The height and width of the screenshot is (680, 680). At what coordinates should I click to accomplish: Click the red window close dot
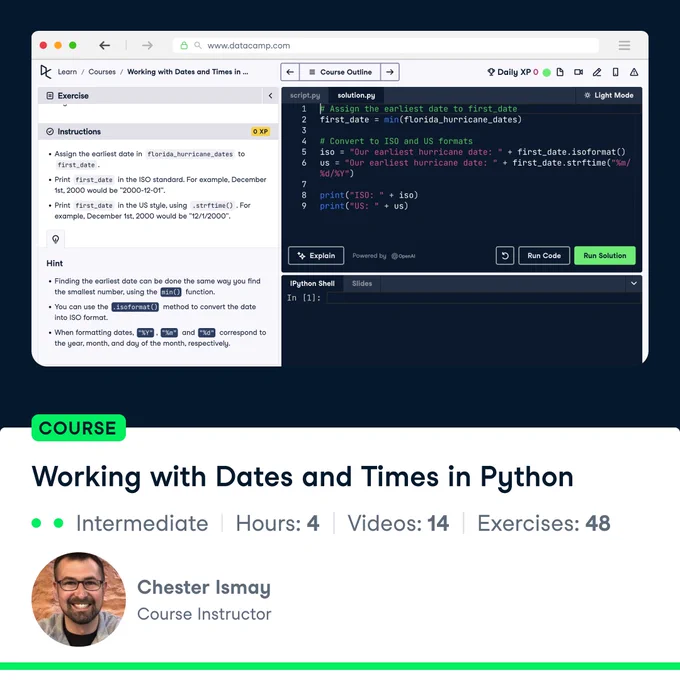click(x=43, y=45)
